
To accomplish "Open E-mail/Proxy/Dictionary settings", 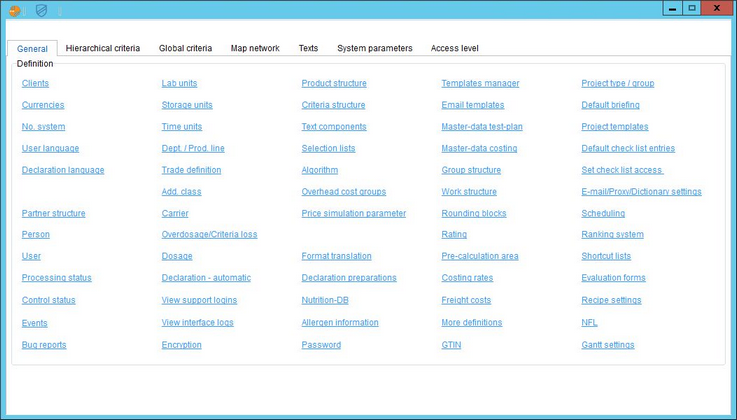I will 641,191.
